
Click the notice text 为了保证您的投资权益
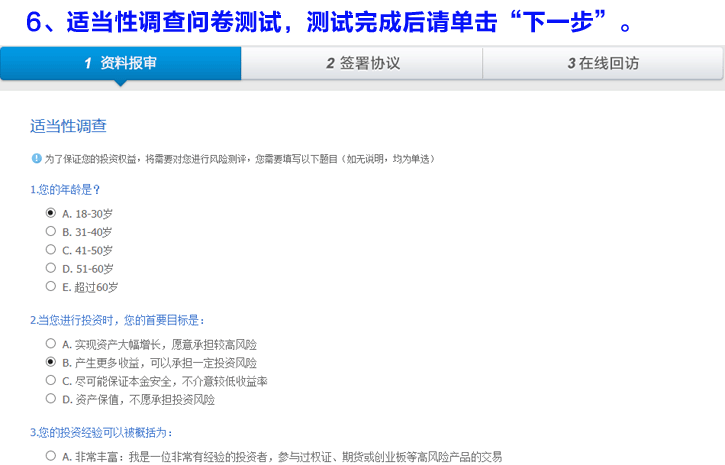pyautogui.click(x=240, y=159)
